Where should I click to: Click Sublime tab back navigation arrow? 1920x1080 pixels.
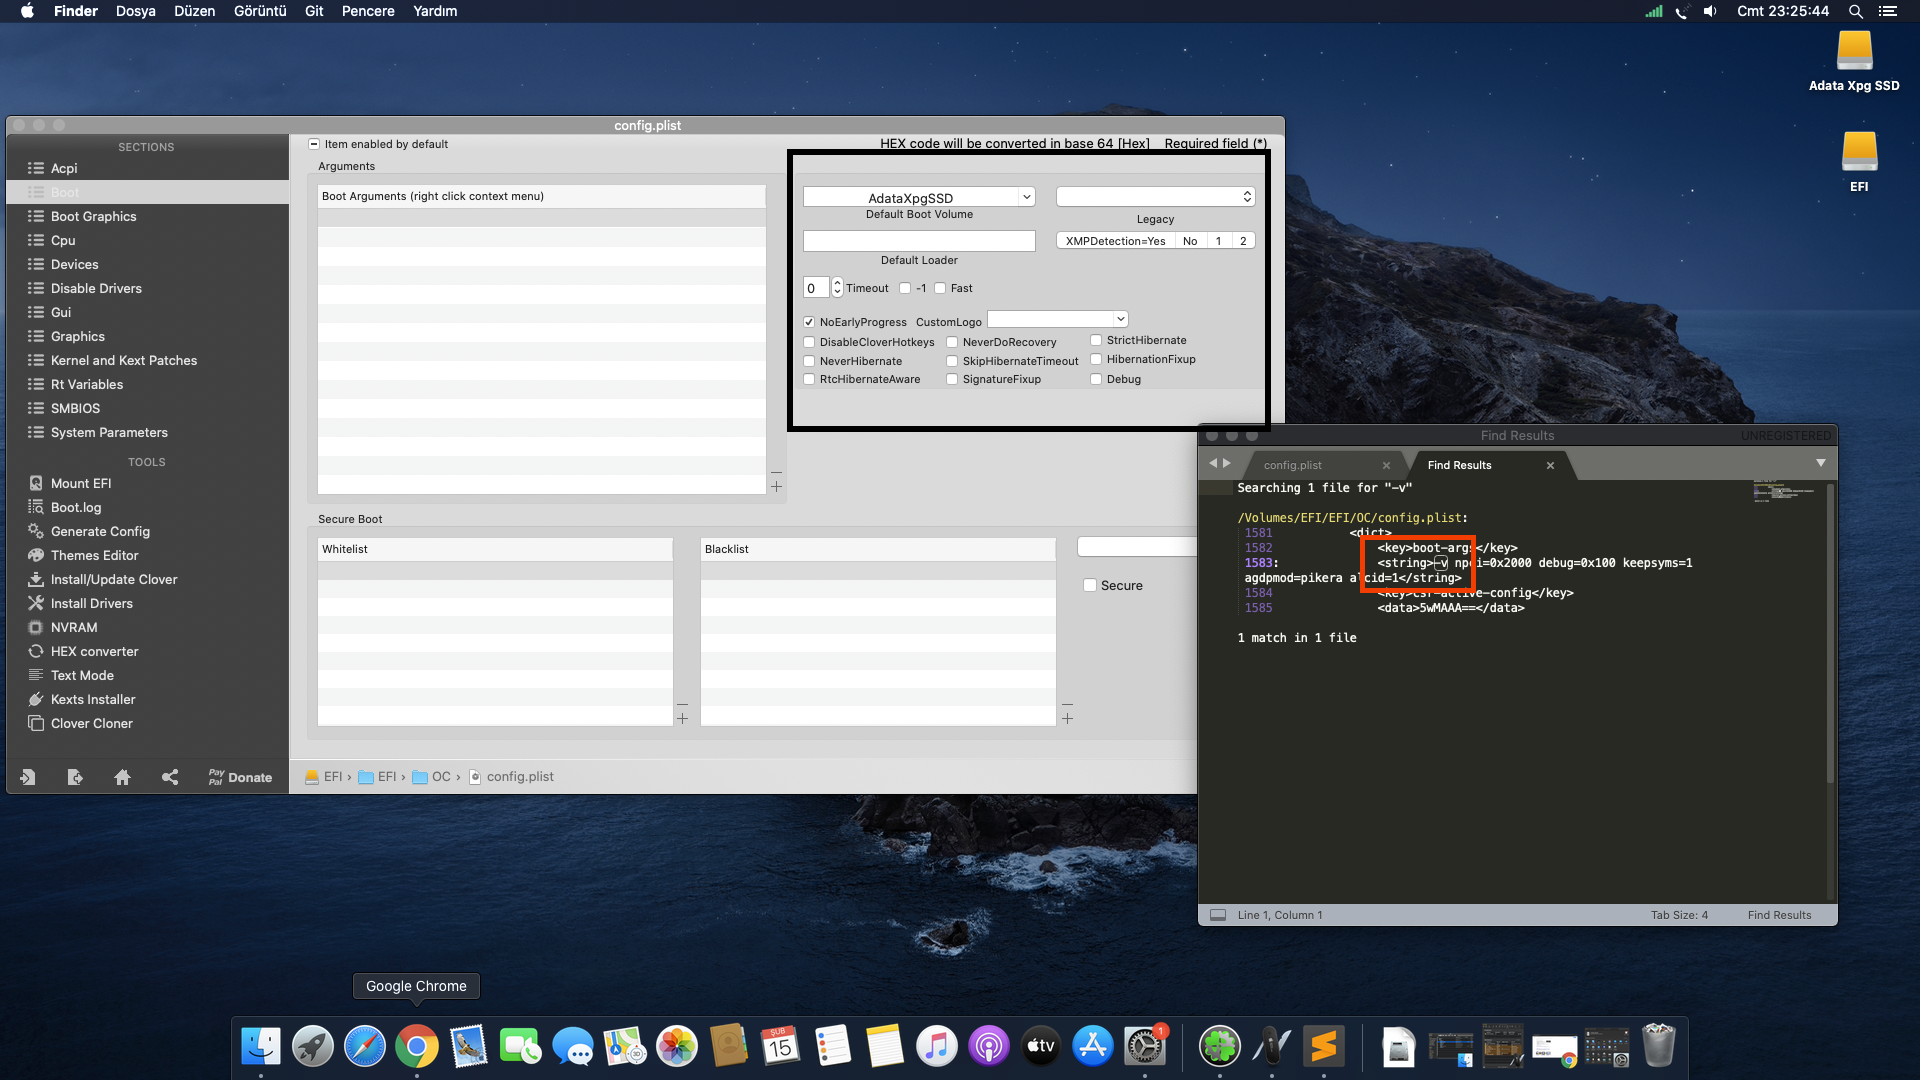coord(1213,463)
